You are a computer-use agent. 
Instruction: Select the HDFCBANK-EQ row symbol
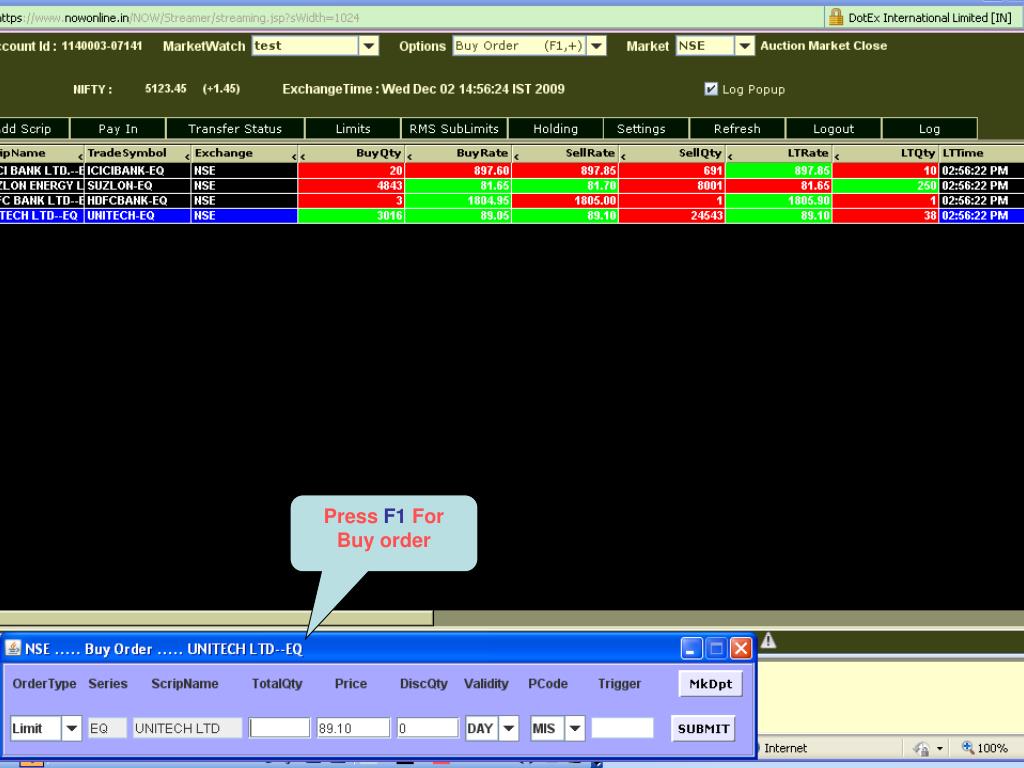click(137, 200)
